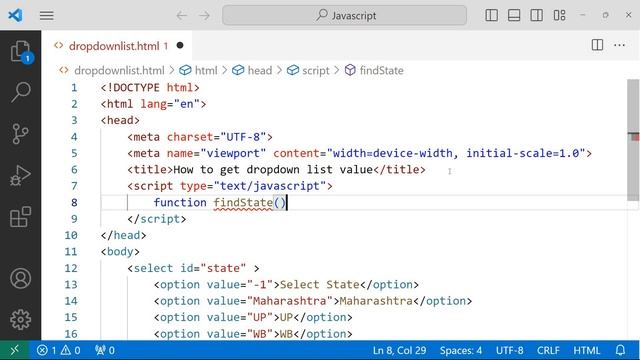The height and width of the screenshot is (360, 640).
Task: Open the Run and Debug view
Action: pos(20,176)
